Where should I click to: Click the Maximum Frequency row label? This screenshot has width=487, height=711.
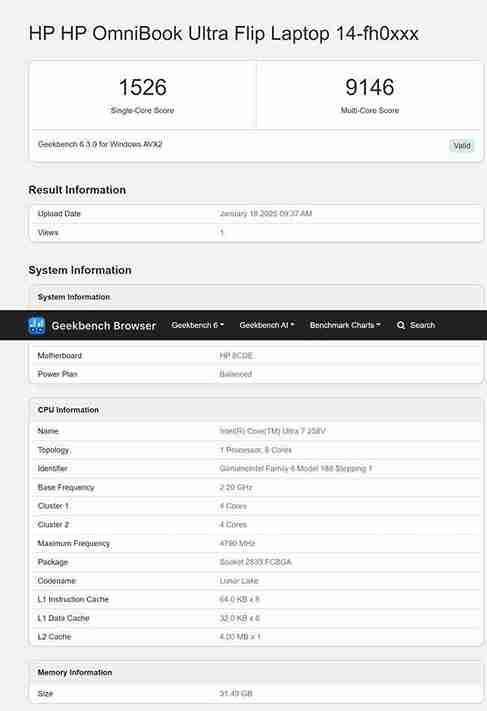(74, 543)
